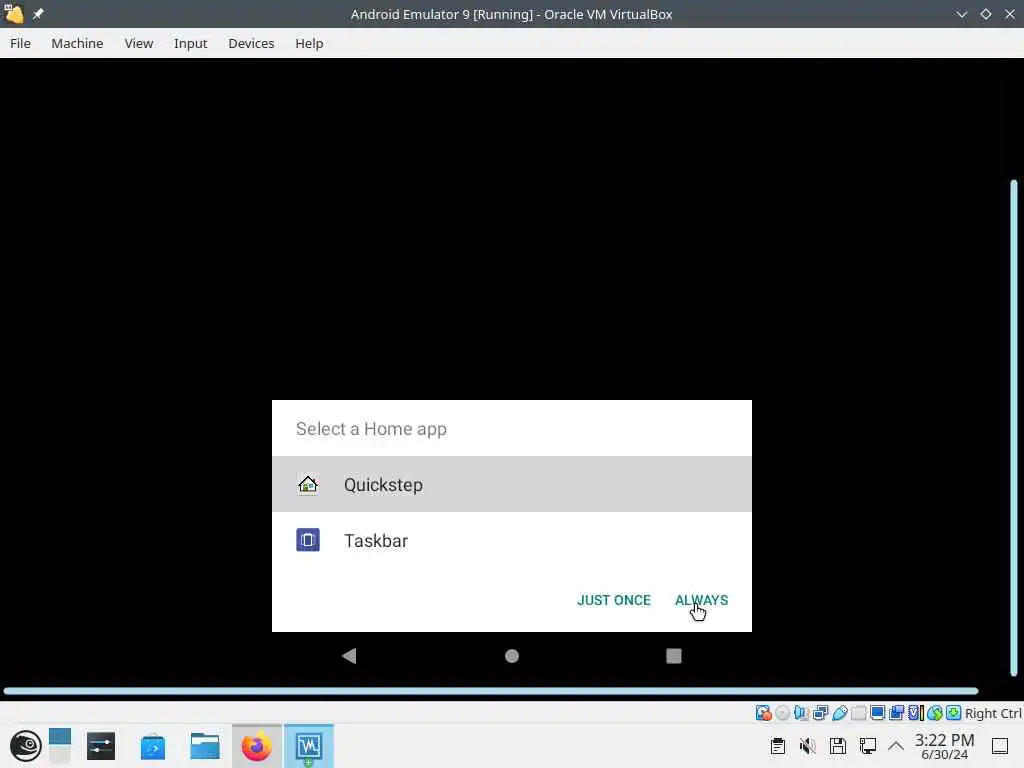
Task: Click the audio status icon in VirtualBox
Action: [x=801, y=713]
